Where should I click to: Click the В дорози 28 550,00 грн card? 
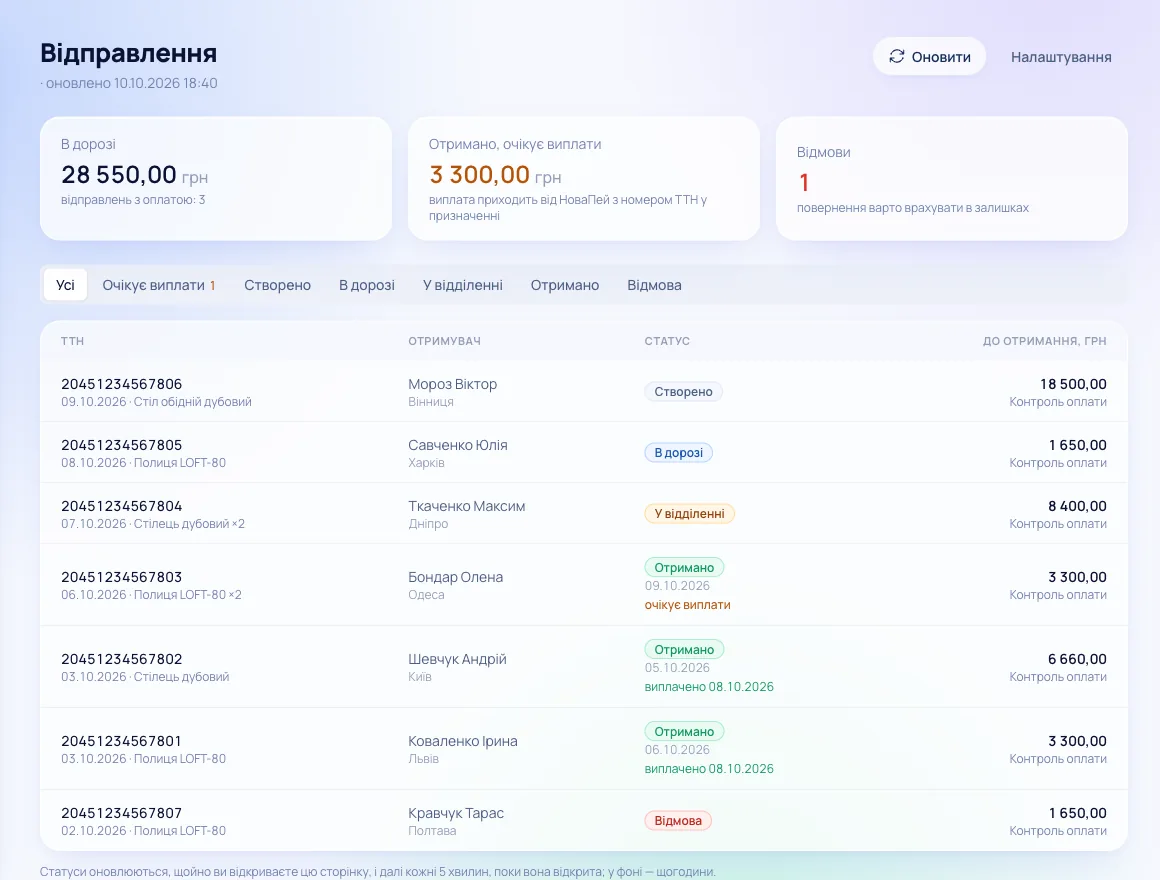[x=215, y=178]
